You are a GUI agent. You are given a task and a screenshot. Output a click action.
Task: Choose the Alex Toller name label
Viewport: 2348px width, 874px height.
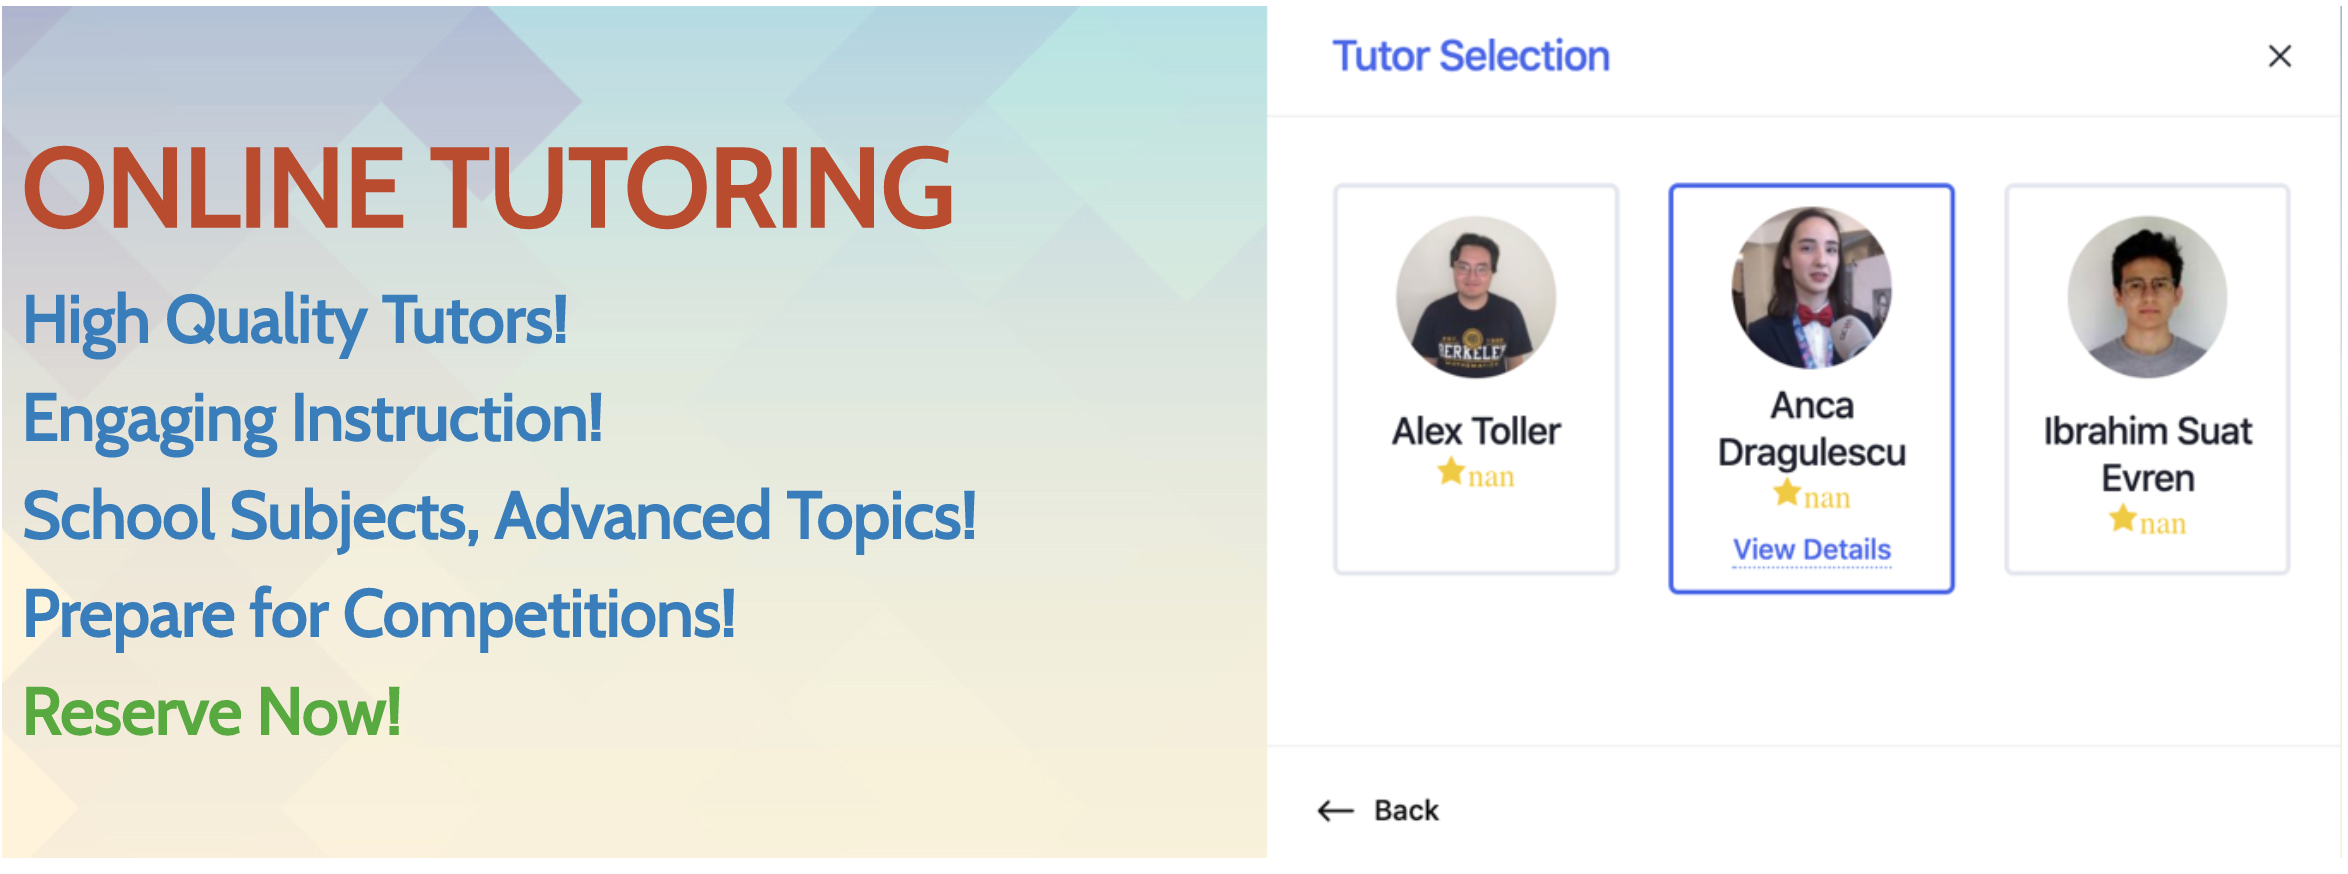1476,431
